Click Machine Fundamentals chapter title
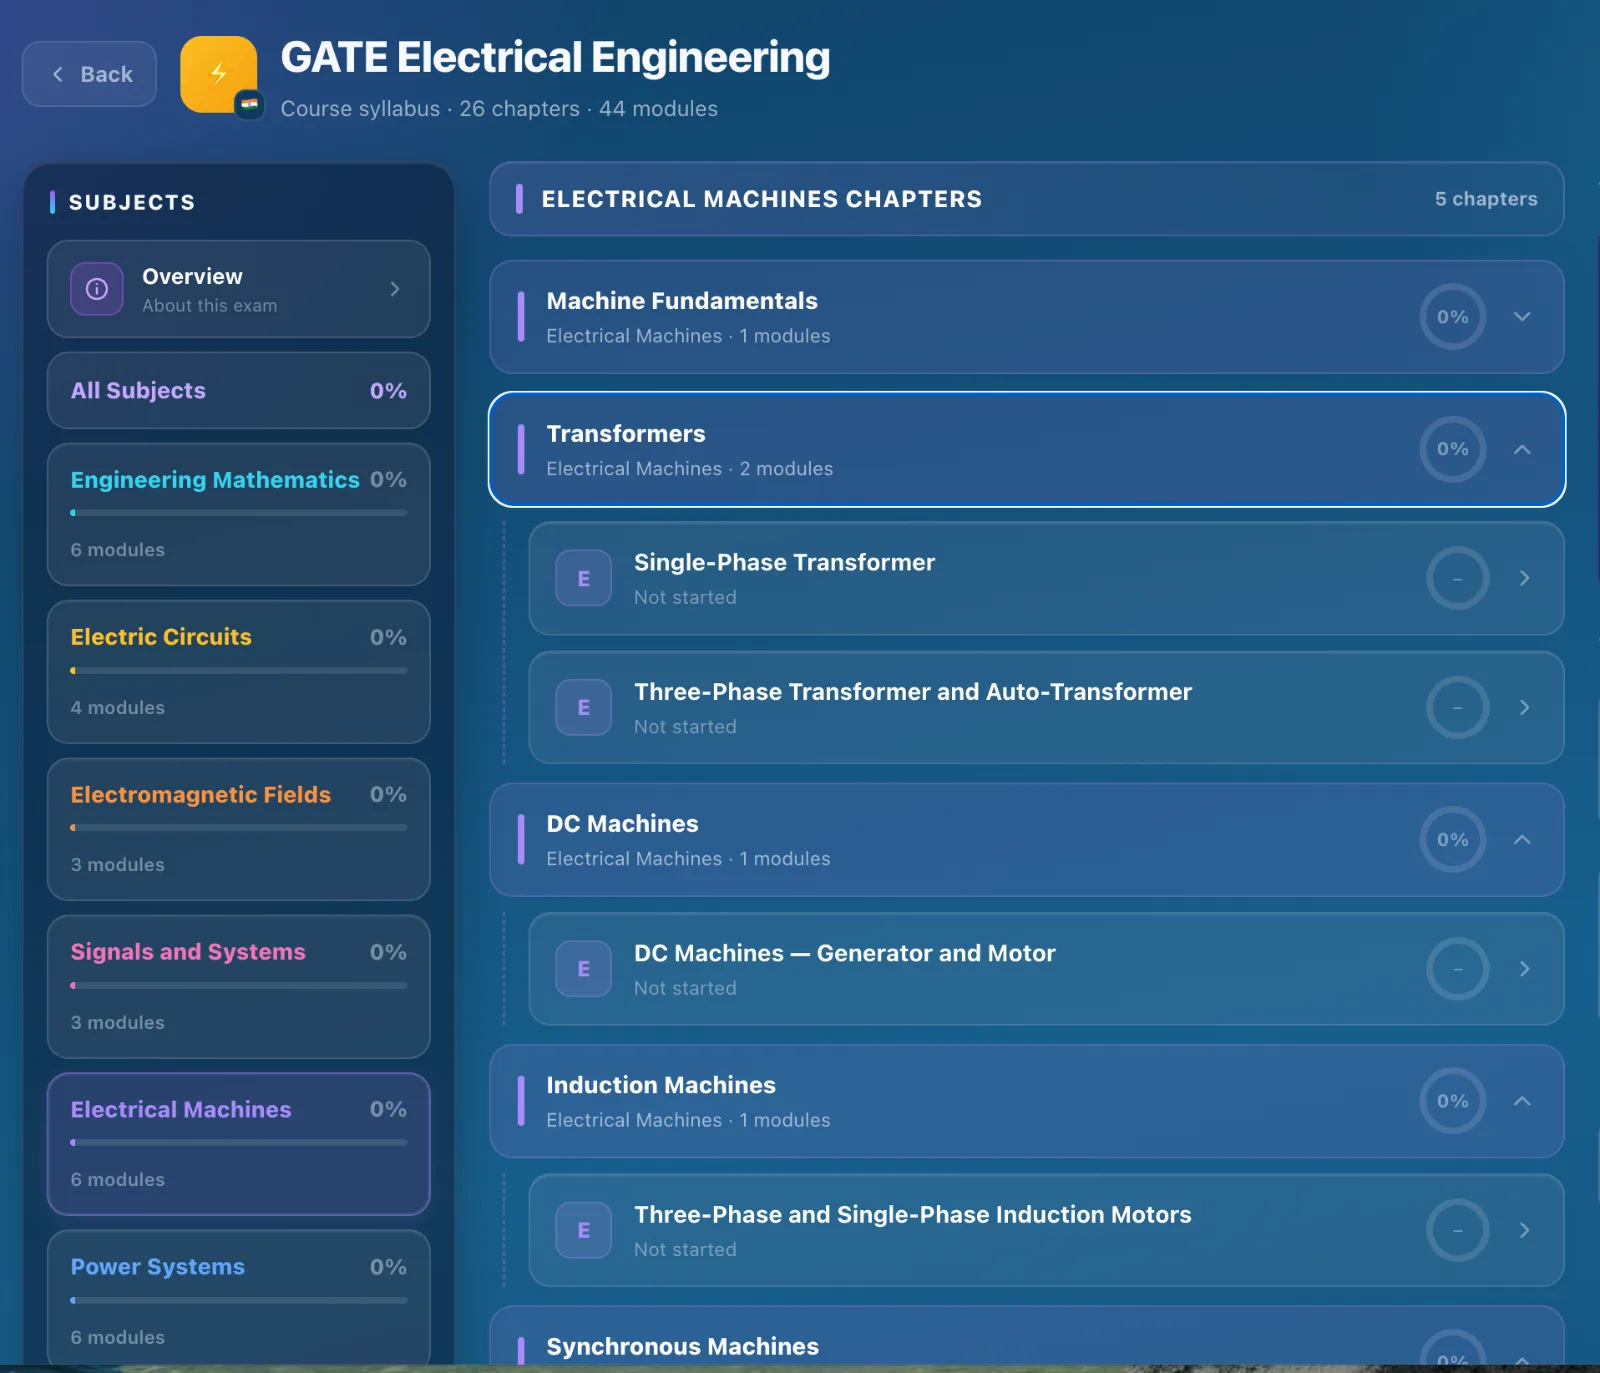 click(682, 301)
